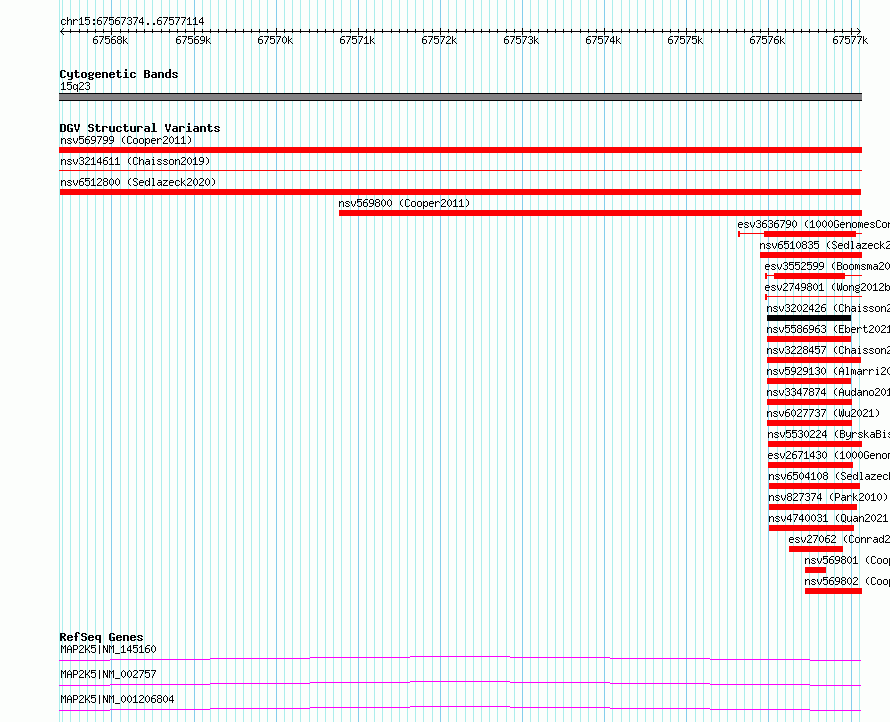
Task: Click the short red bar under nsv569801
Action: [x=815, y=570]
